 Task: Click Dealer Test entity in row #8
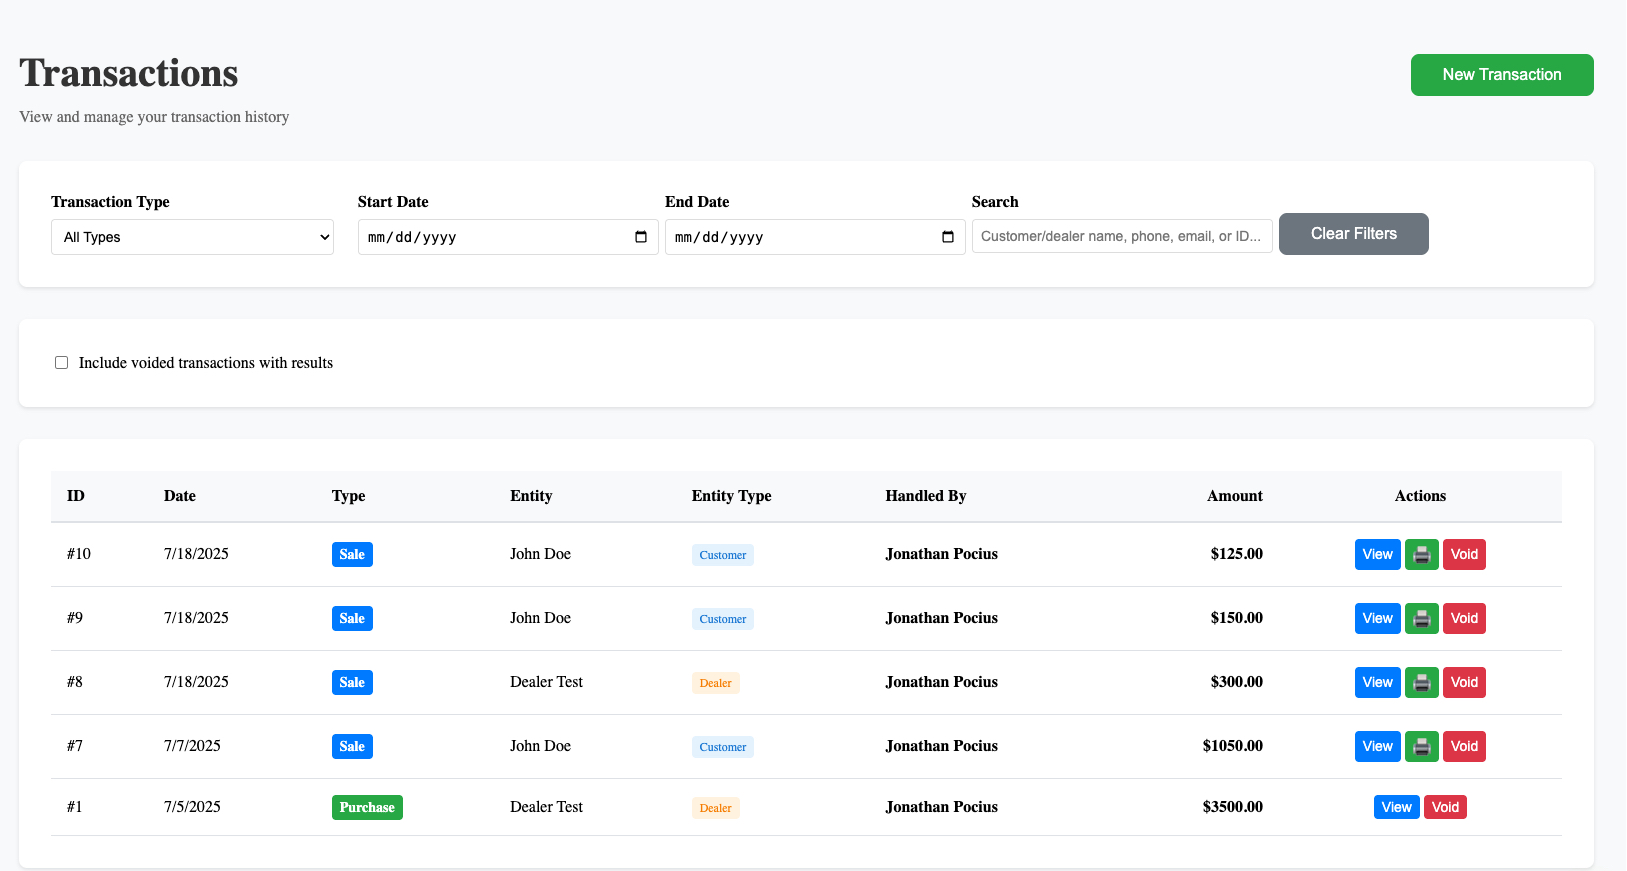pos(546,682)
